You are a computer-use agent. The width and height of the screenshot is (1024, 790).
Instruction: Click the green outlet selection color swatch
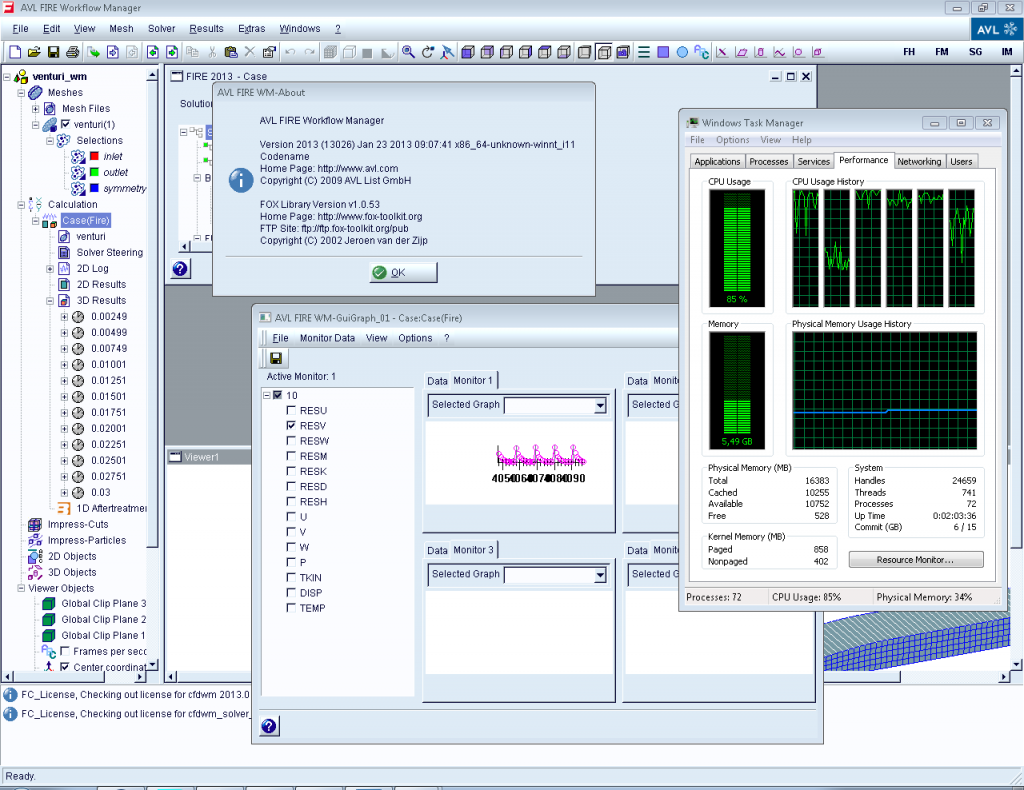(x=94, y=172)
